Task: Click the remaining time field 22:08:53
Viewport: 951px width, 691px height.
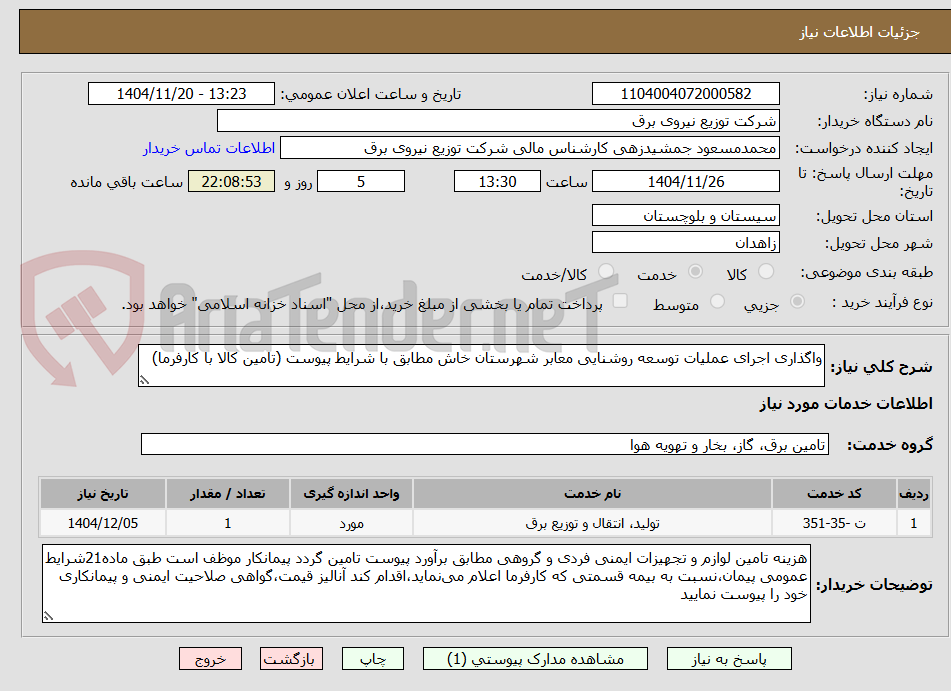Action: pos(231,181)
